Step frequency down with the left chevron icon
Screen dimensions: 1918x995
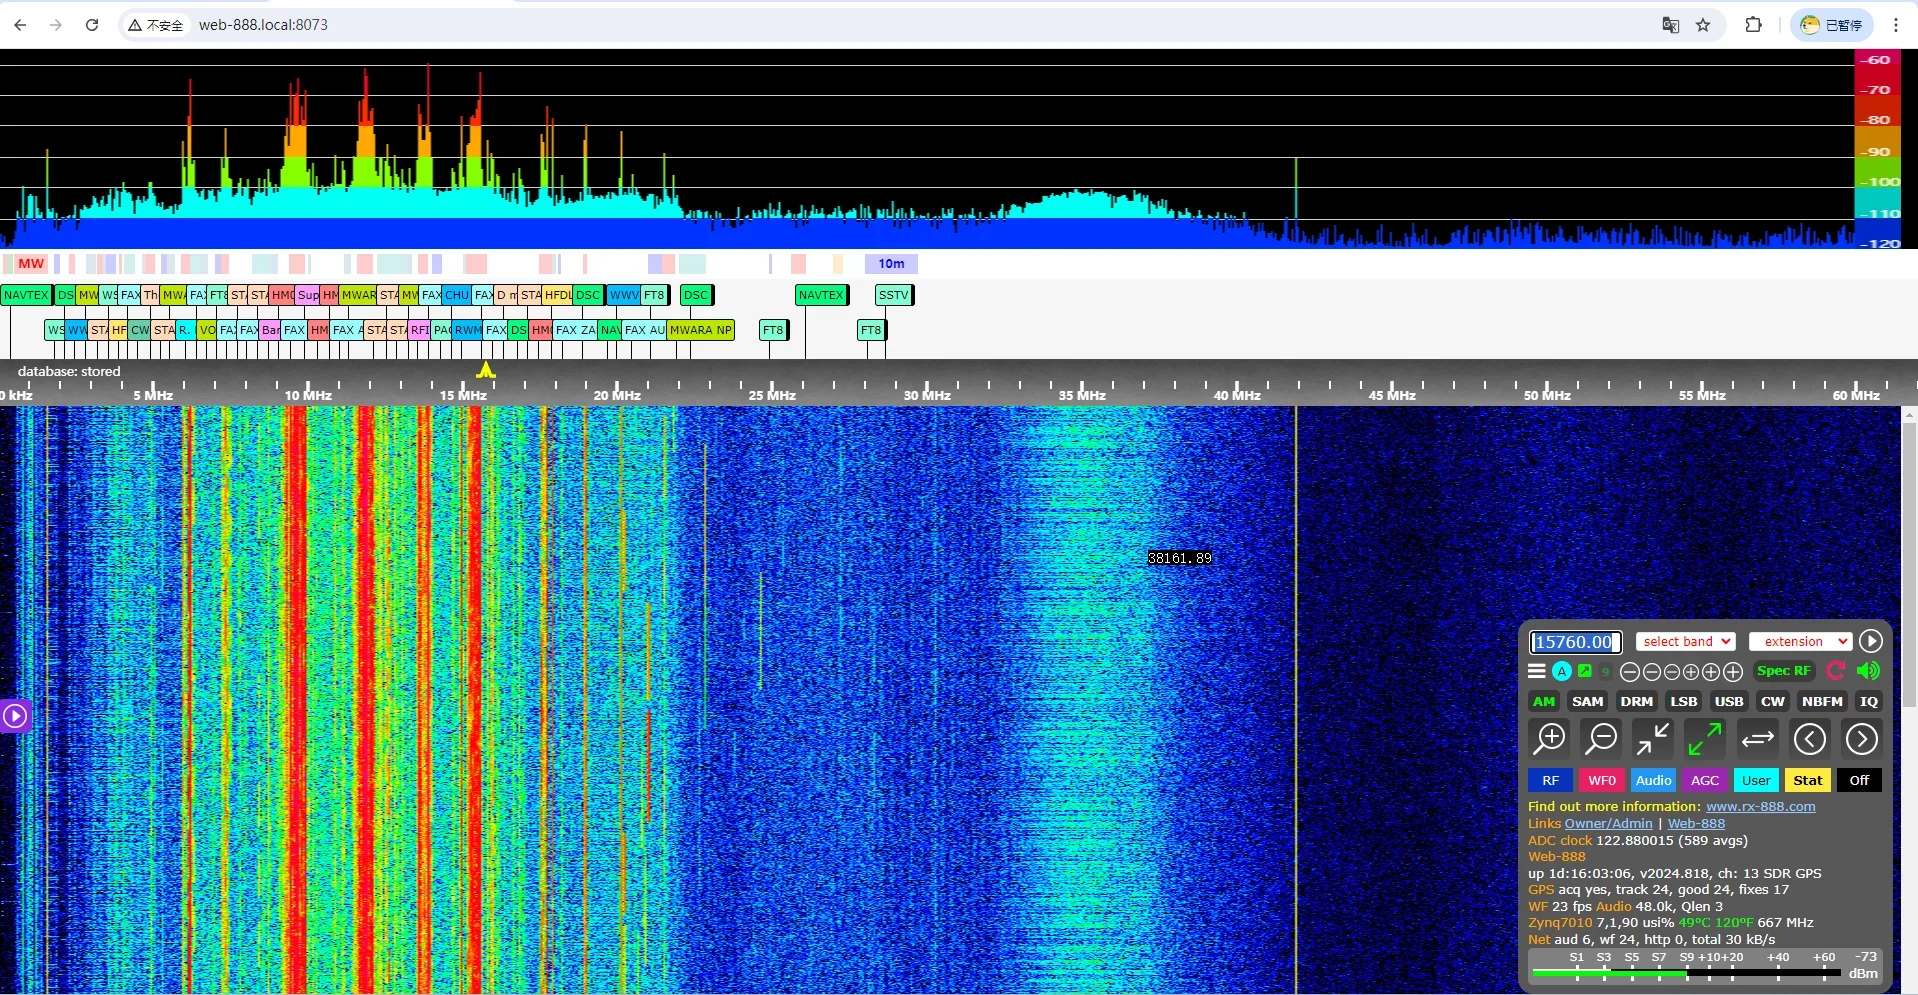pos(1810,738)
